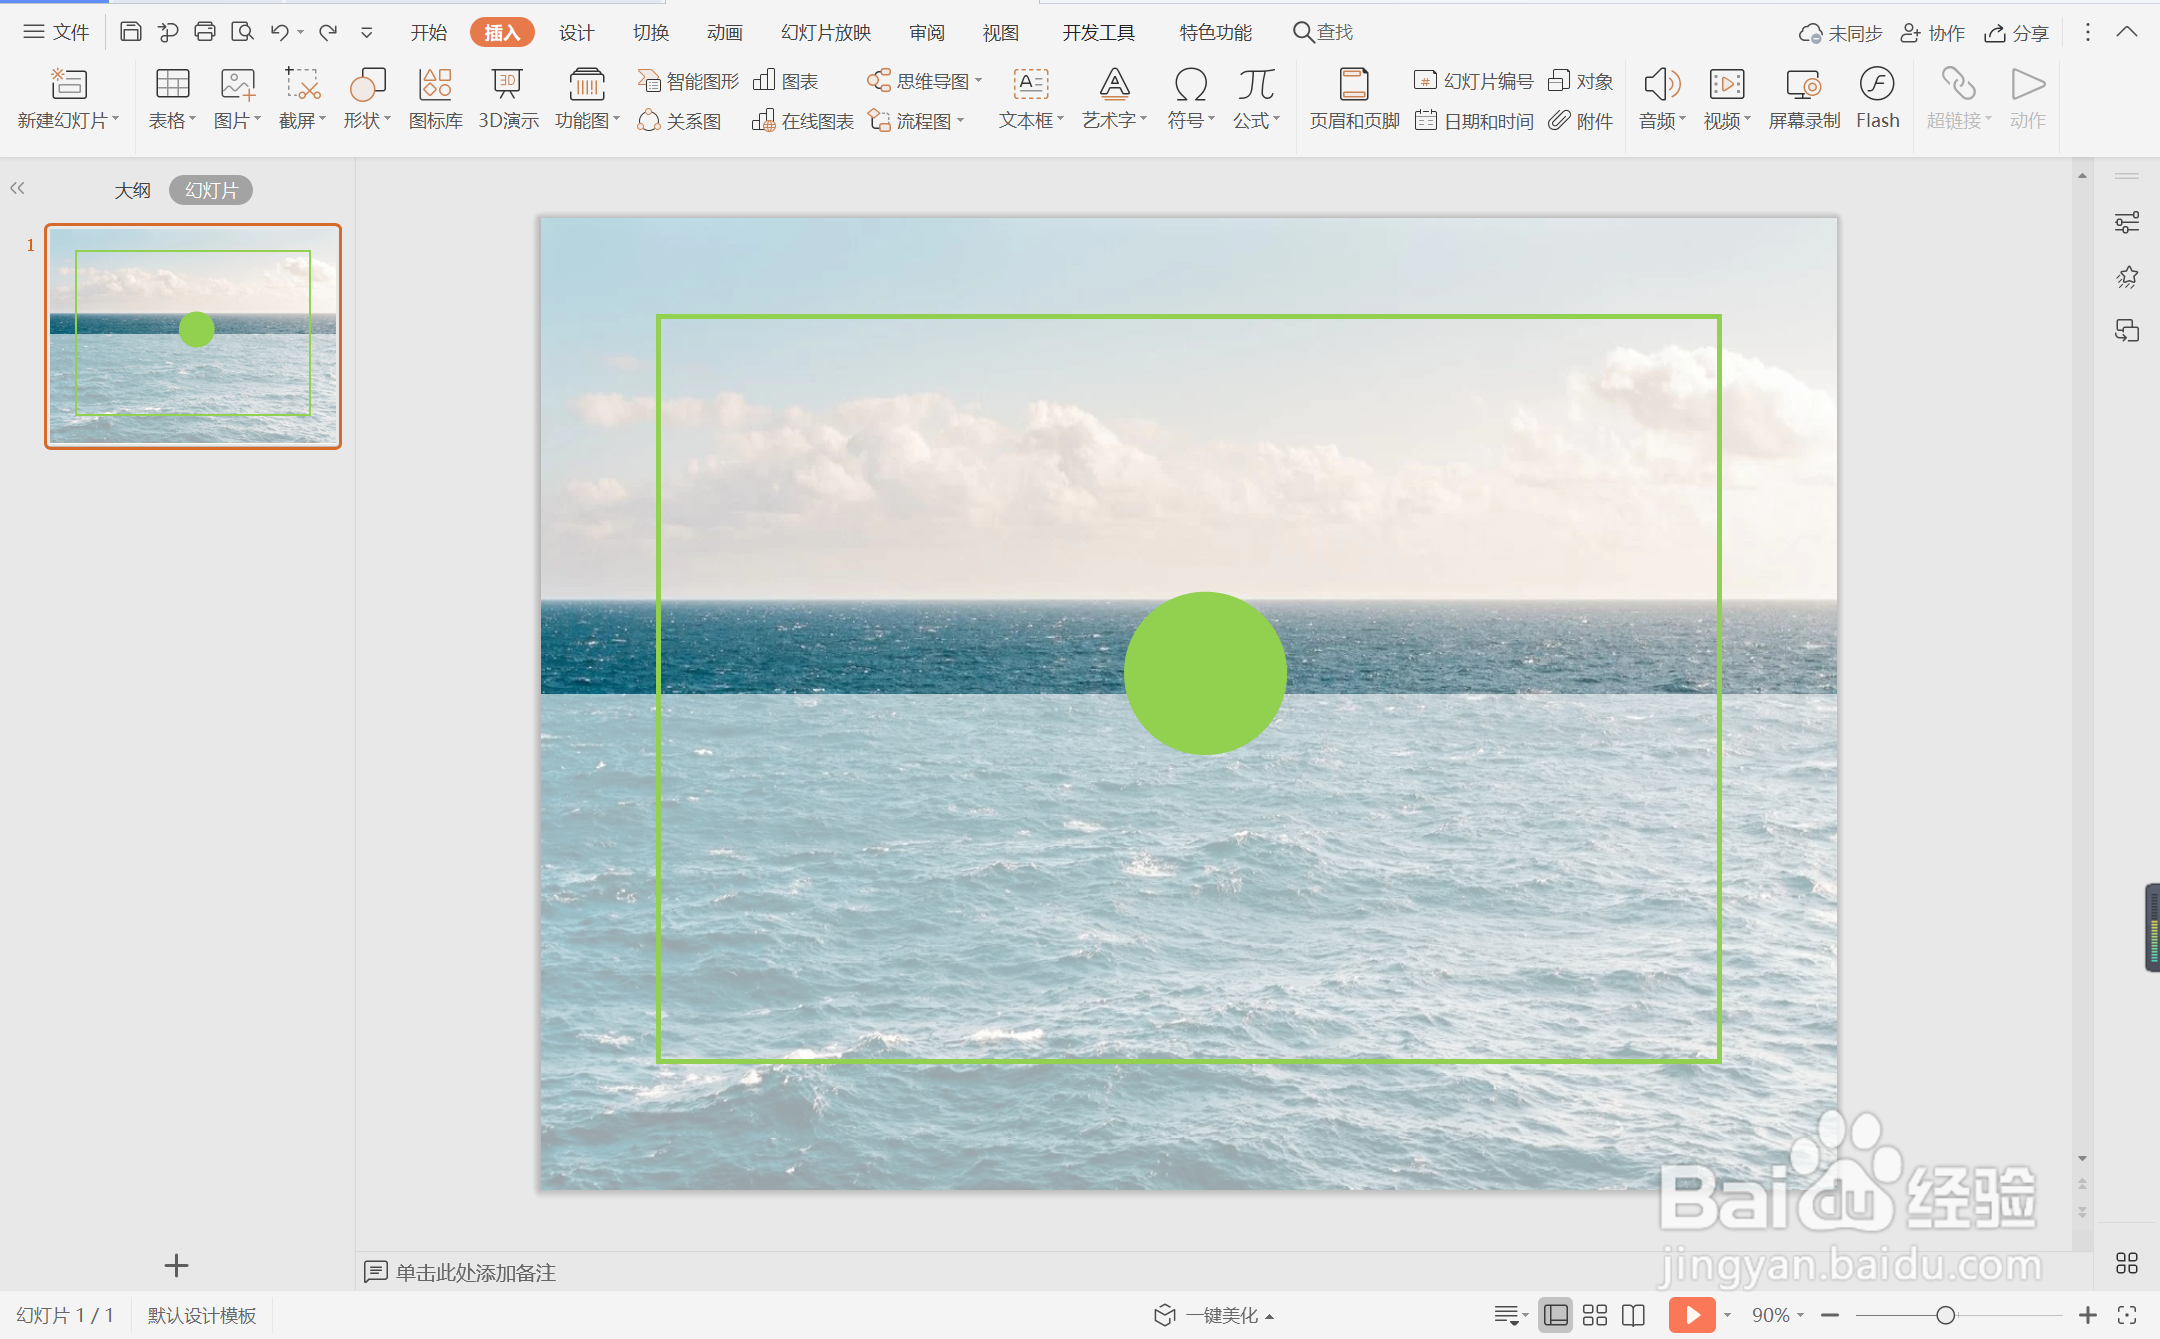Click the 智能图形 smart graphic button

(689, 81)
